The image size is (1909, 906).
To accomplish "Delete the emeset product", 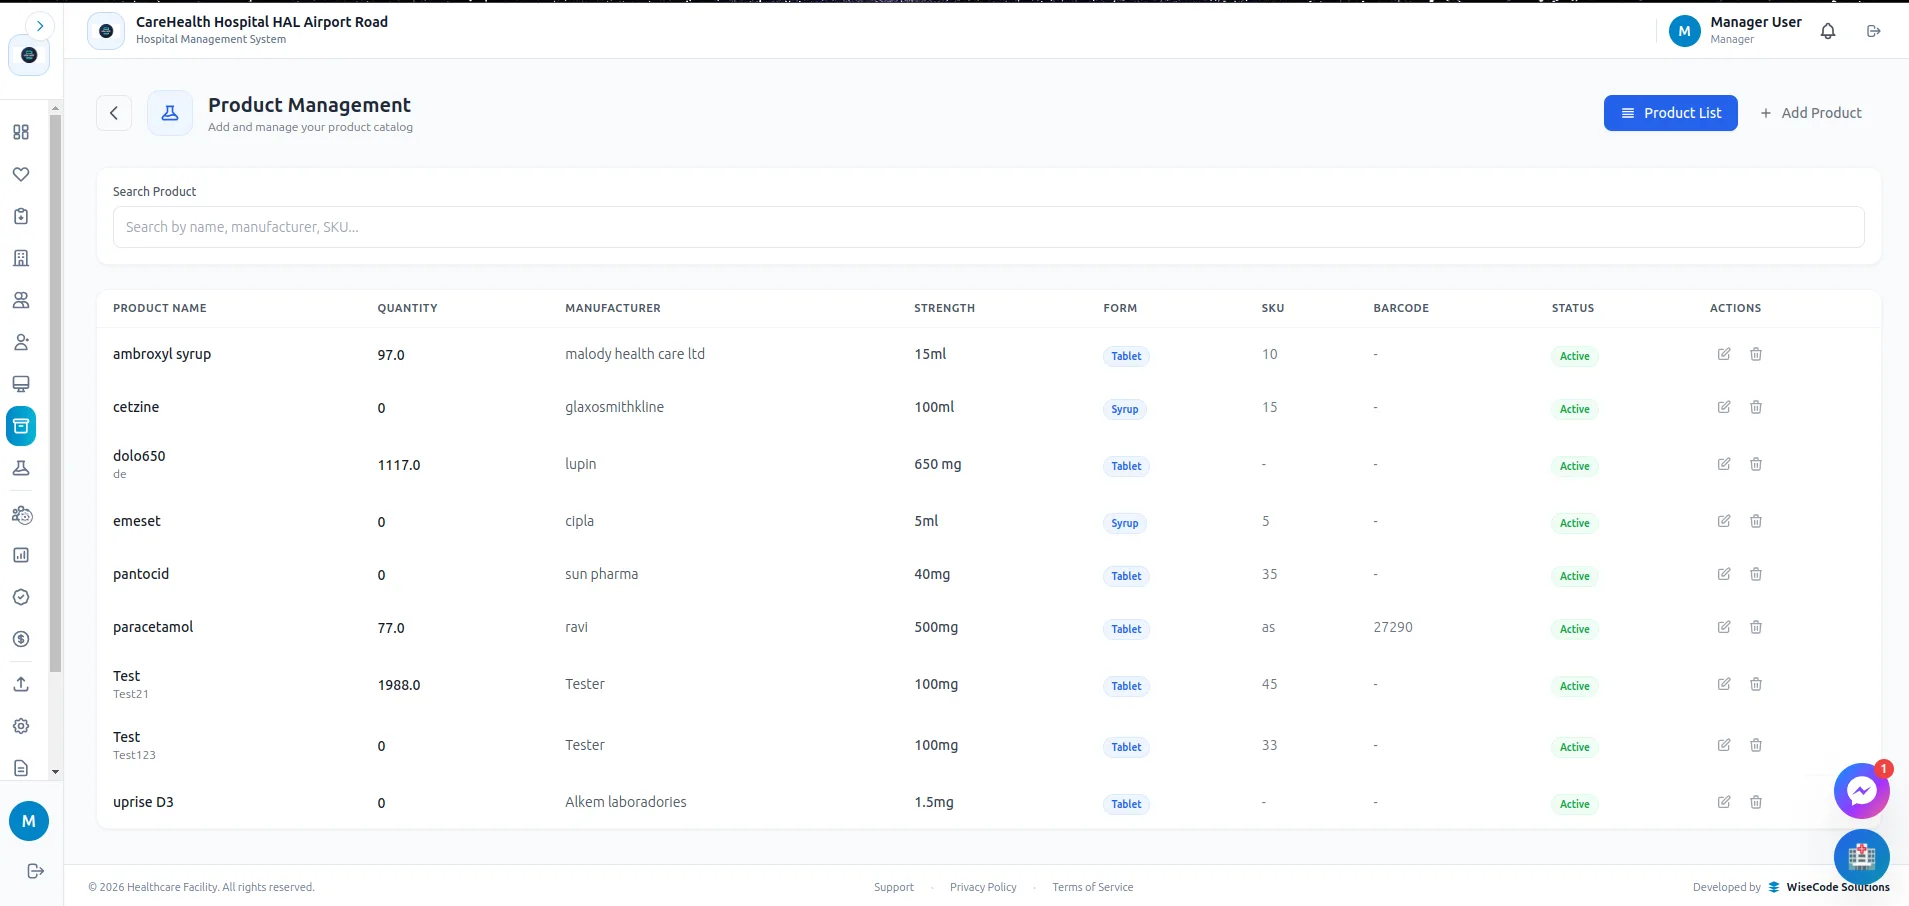I will 1756,521.
